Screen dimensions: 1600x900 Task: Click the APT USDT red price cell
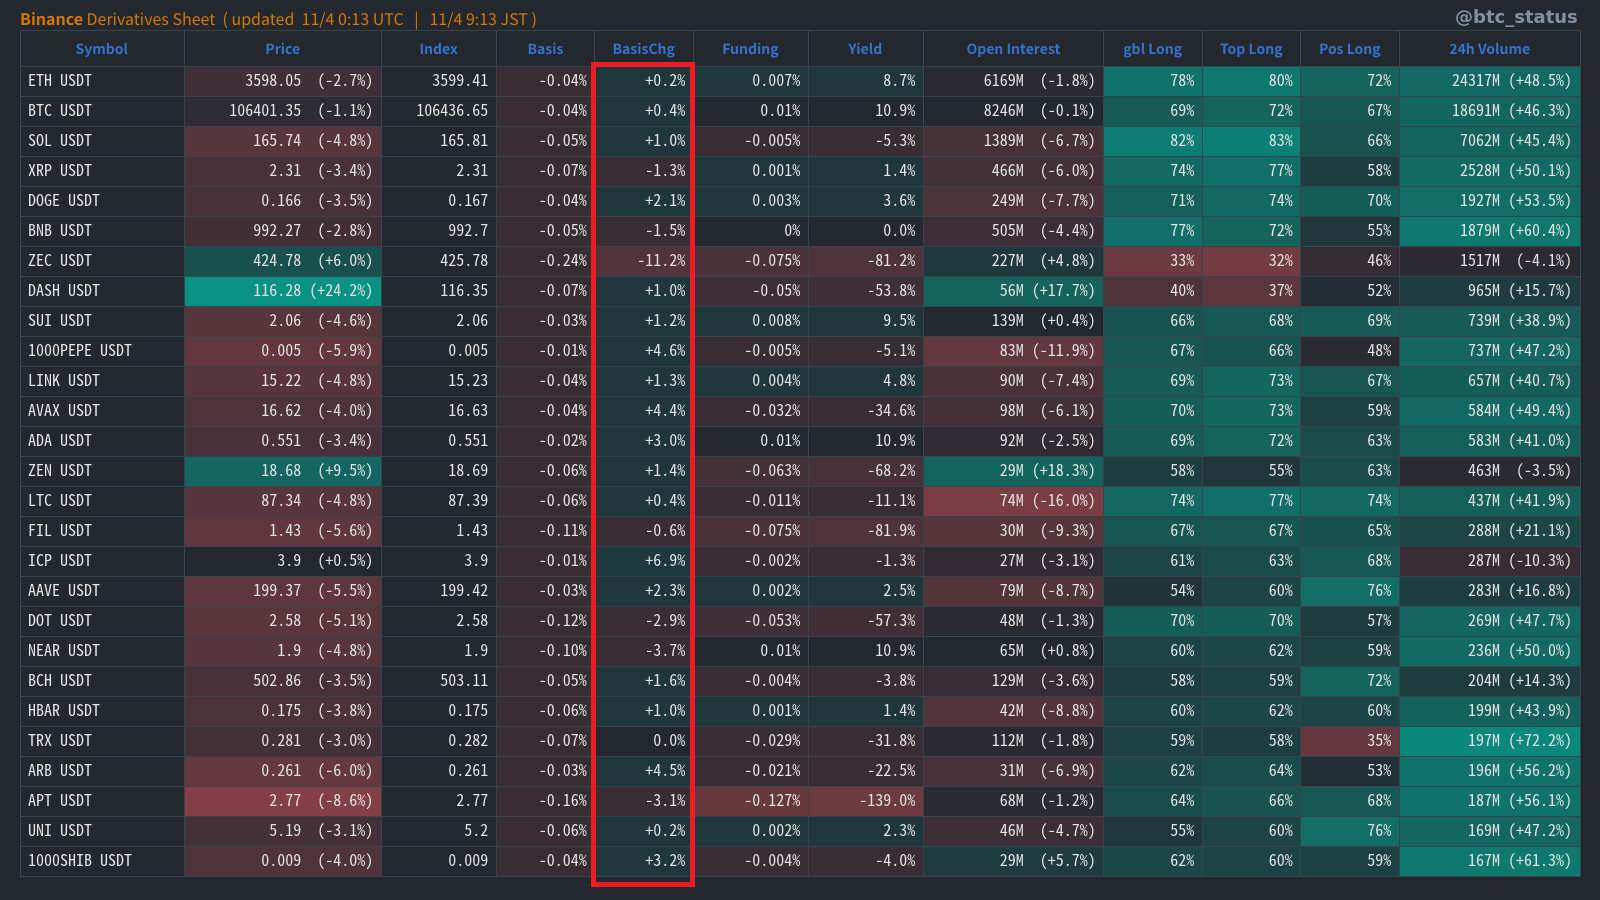(x=283, y=801)
